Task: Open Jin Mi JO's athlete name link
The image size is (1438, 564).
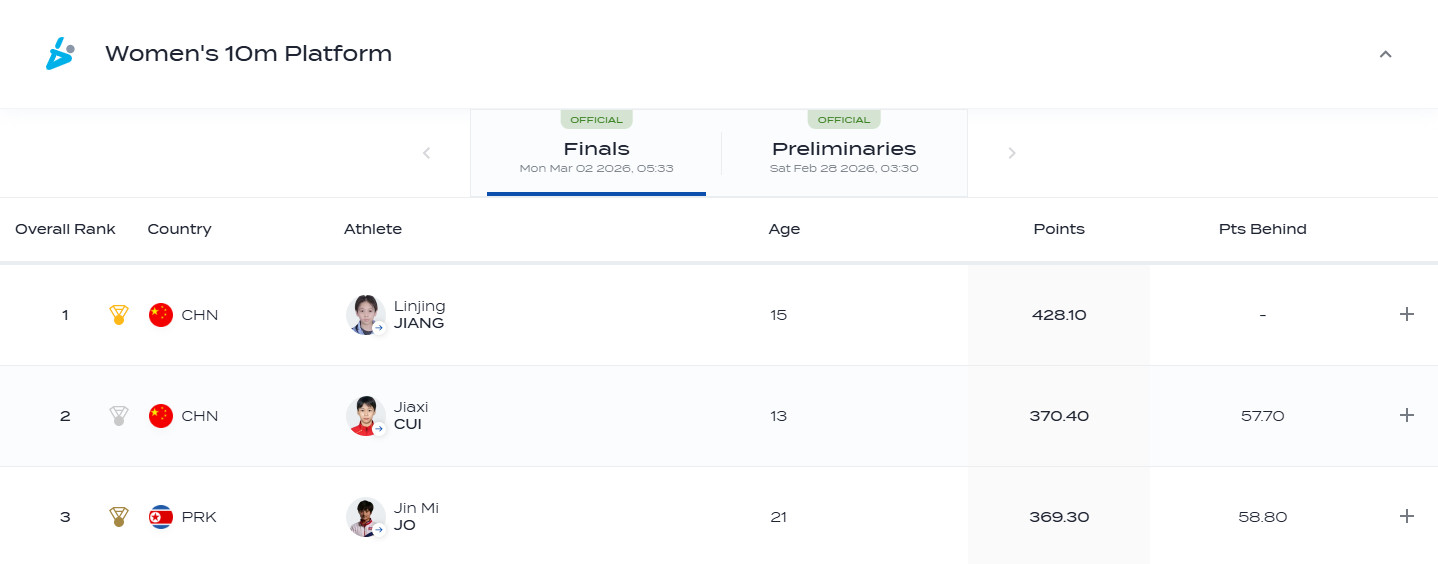Action: pos(417,517)
